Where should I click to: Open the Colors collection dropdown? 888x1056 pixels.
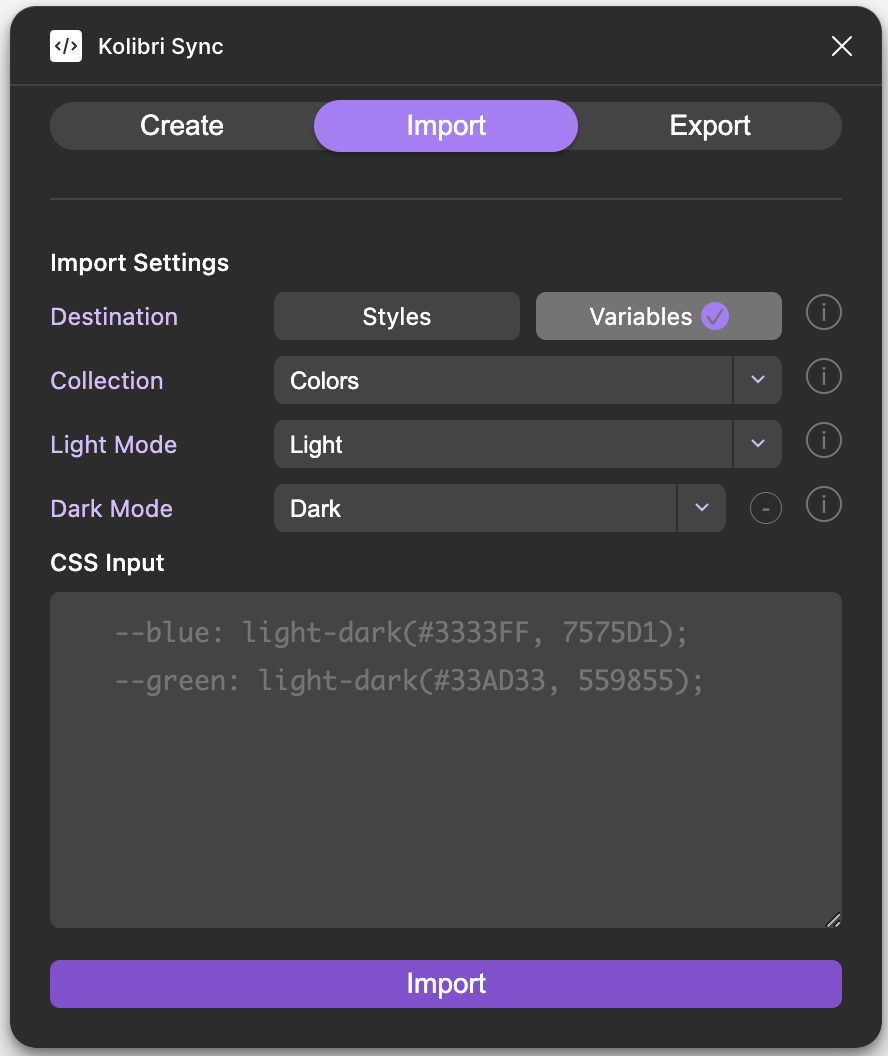pos(503,381)
